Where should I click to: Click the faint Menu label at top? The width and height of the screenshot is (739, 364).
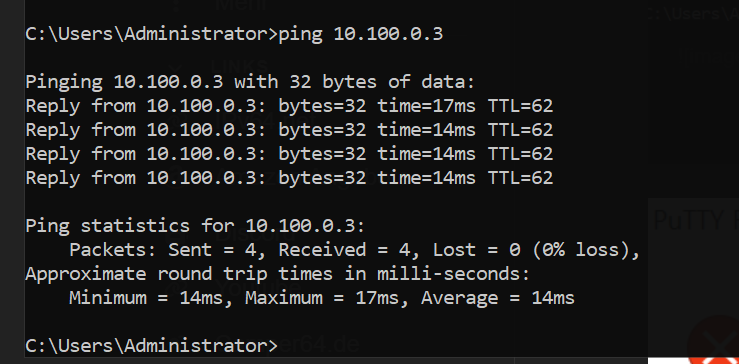pos(240,5)
